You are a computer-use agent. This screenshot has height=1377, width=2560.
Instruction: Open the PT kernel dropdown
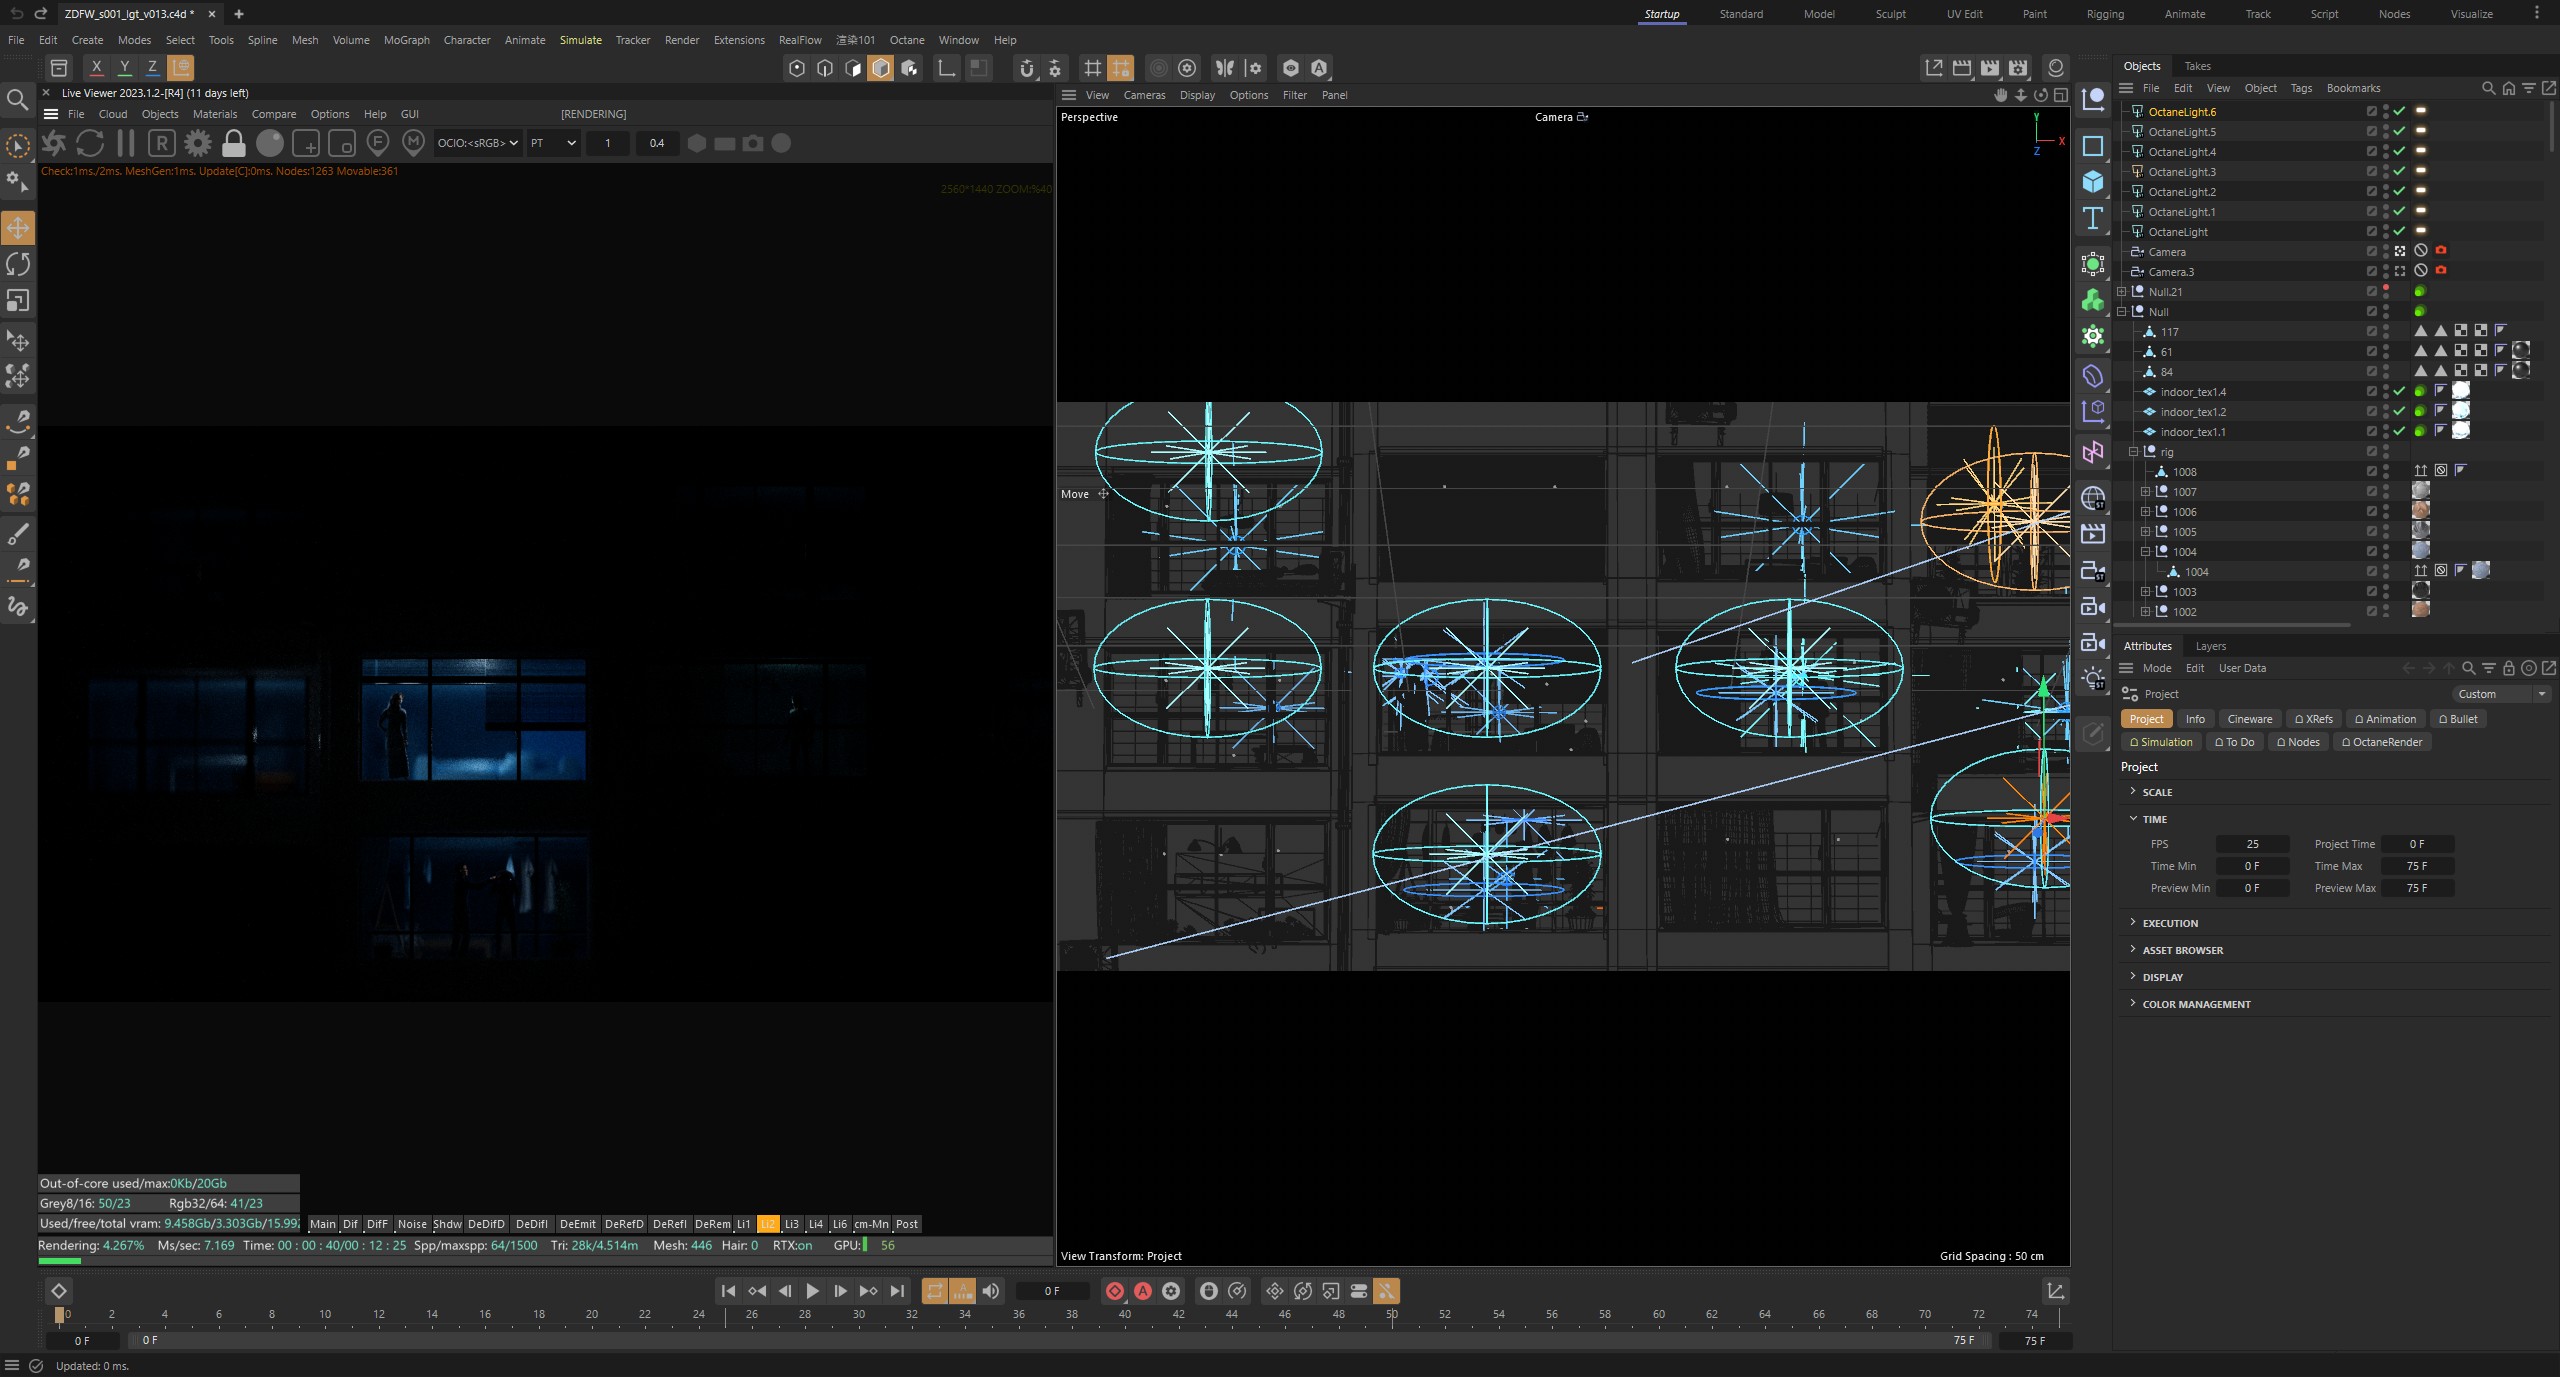pyautogui.click(x=553, y=143)
